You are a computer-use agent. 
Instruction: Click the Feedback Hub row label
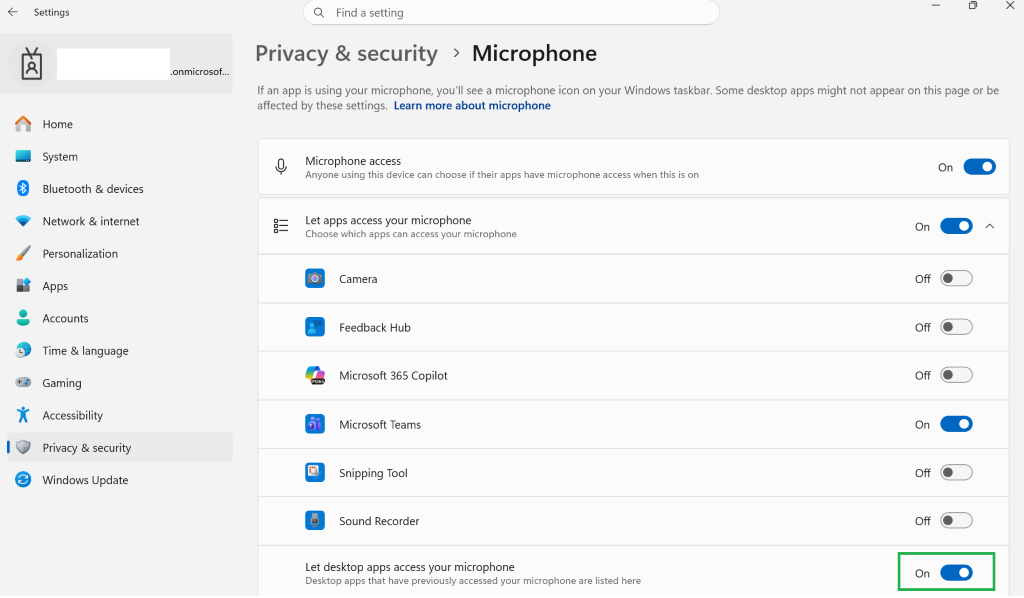pyautogui.click(x=375, y=327)
